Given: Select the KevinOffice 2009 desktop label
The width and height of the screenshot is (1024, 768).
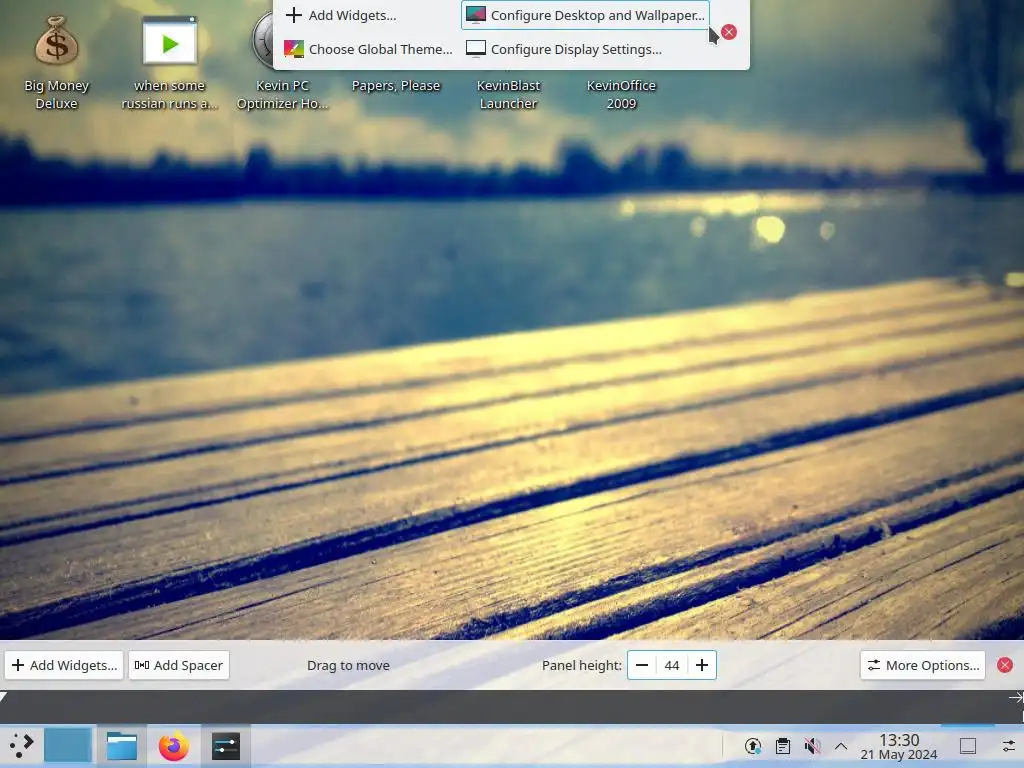Looking at the screenshot, I should (621, 94).
